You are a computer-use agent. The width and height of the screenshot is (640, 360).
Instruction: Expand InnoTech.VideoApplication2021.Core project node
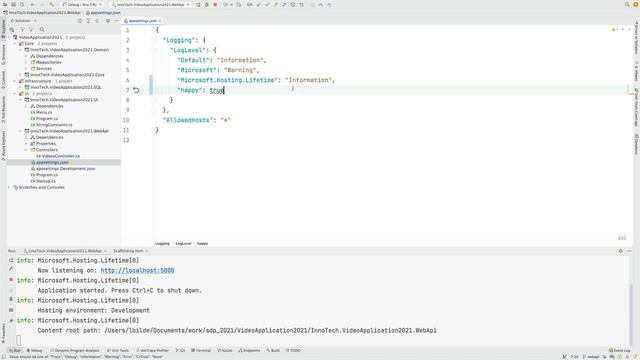(20, 75)
